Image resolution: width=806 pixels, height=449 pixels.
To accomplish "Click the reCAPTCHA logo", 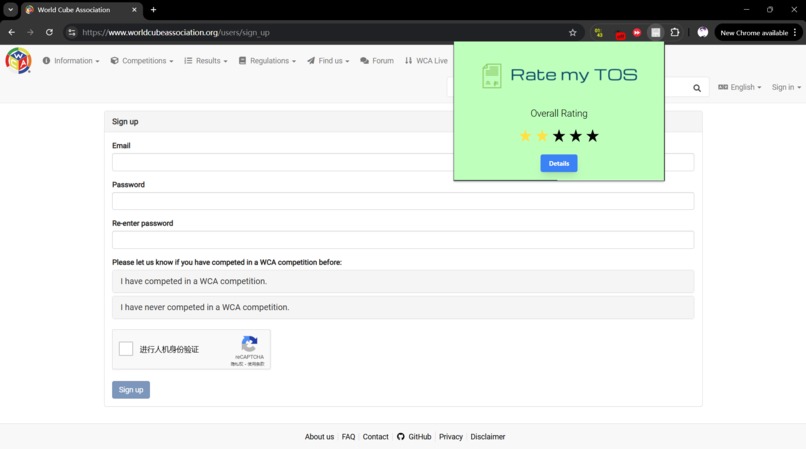I will click(249, 344).
